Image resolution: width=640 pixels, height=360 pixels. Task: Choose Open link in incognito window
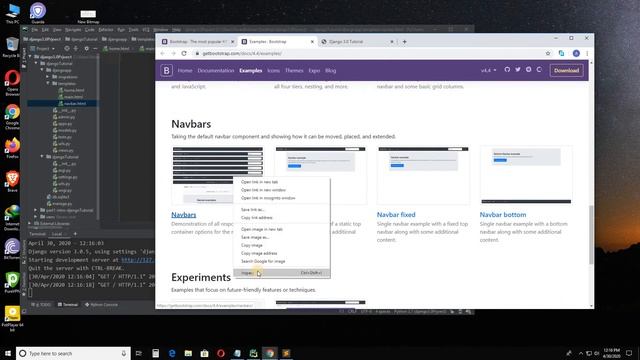[282, 198]
